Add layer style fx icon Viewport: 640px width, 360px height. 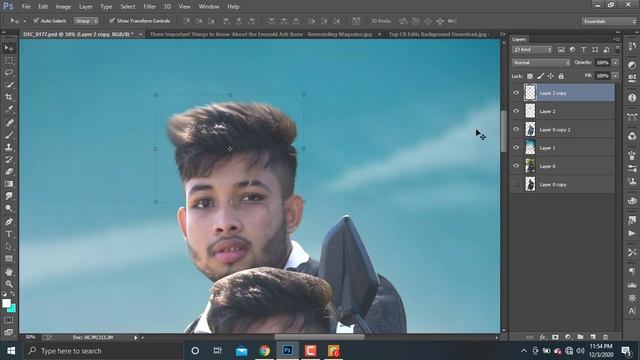[x=542, y=337]
